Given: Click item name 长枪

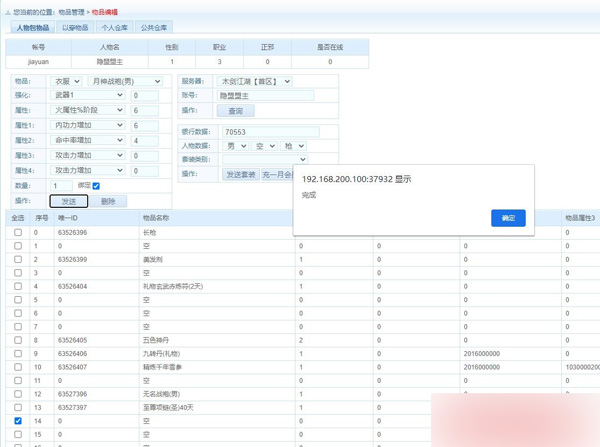Looking at the screenshot, I should click(149, 233).
